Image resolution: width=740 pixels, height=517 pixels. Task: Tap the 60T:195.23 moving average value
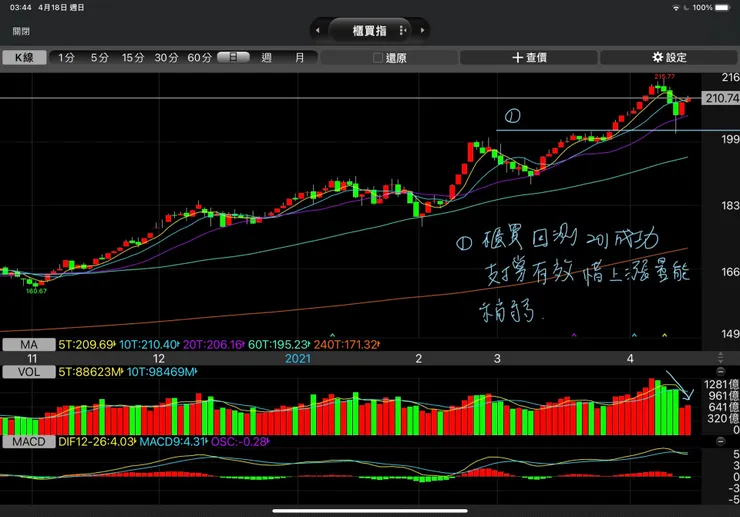pos(278,345)
